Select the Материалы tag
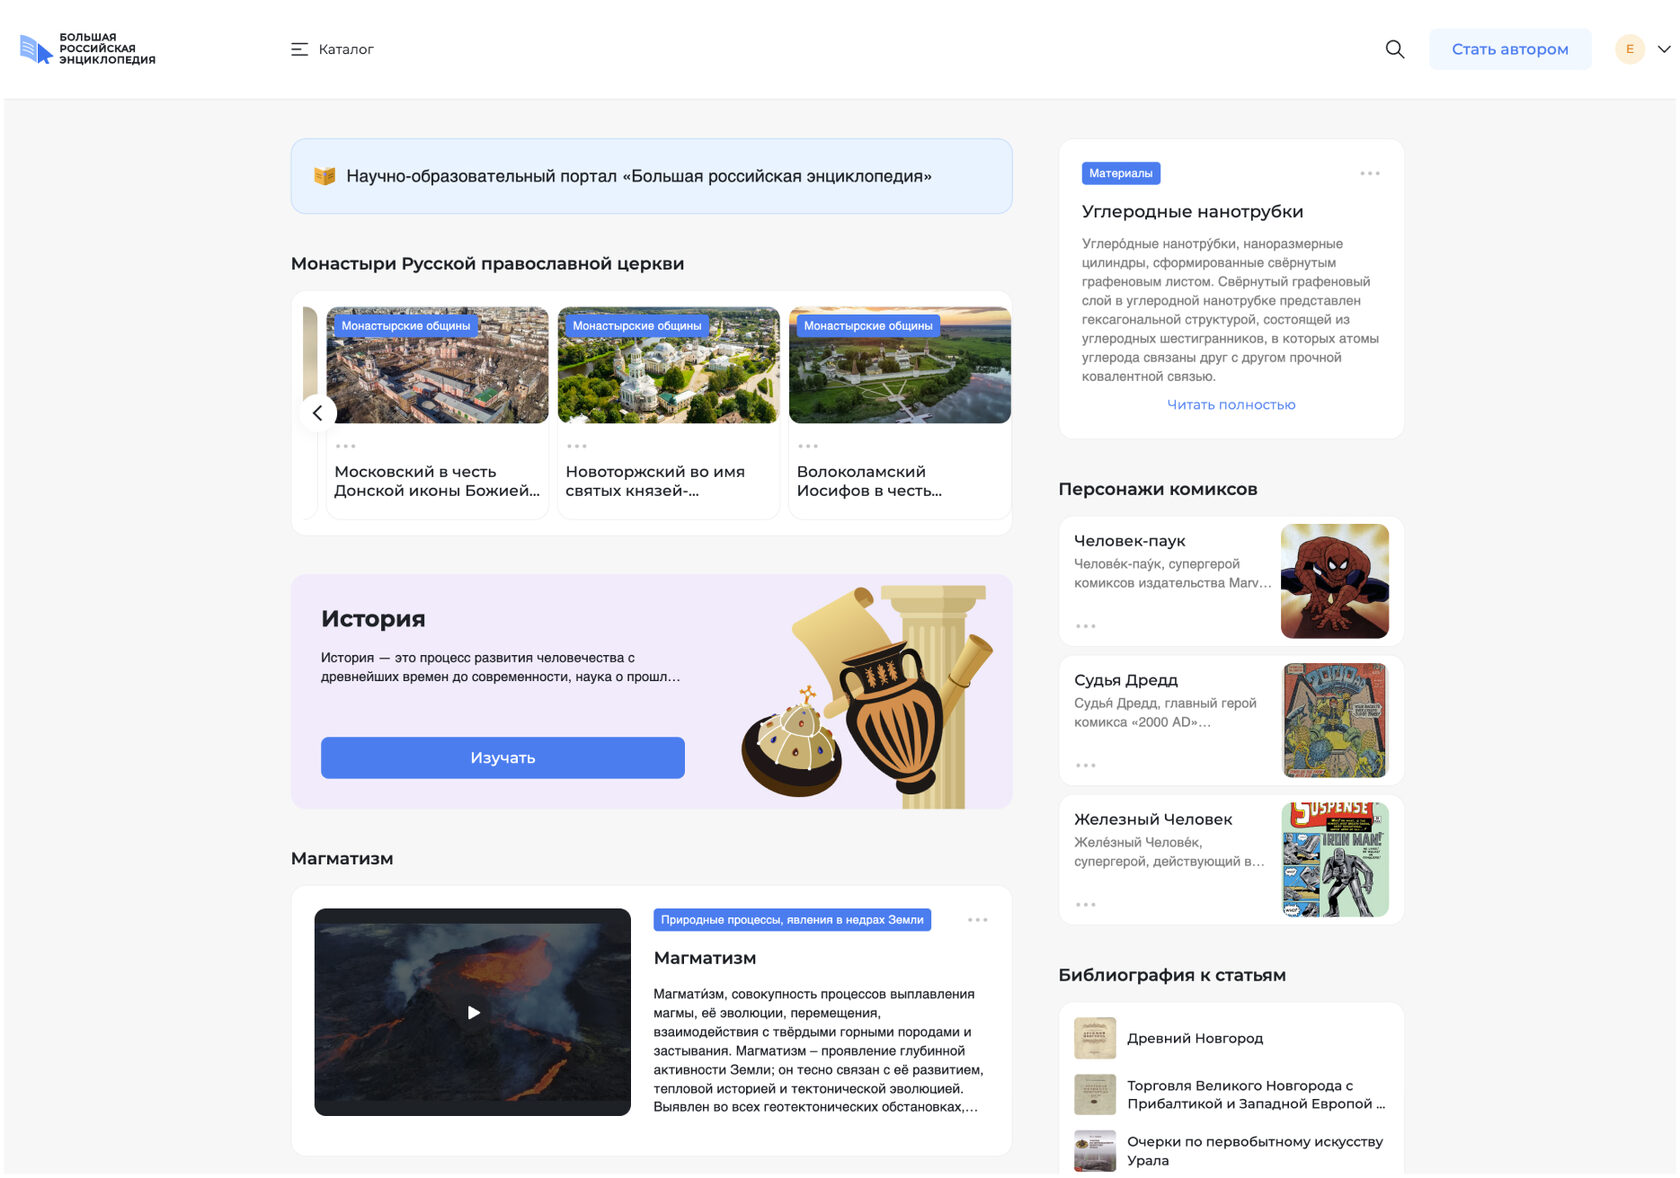The height and width of the screenshot is (1178, 1680). coord(1121,173)
